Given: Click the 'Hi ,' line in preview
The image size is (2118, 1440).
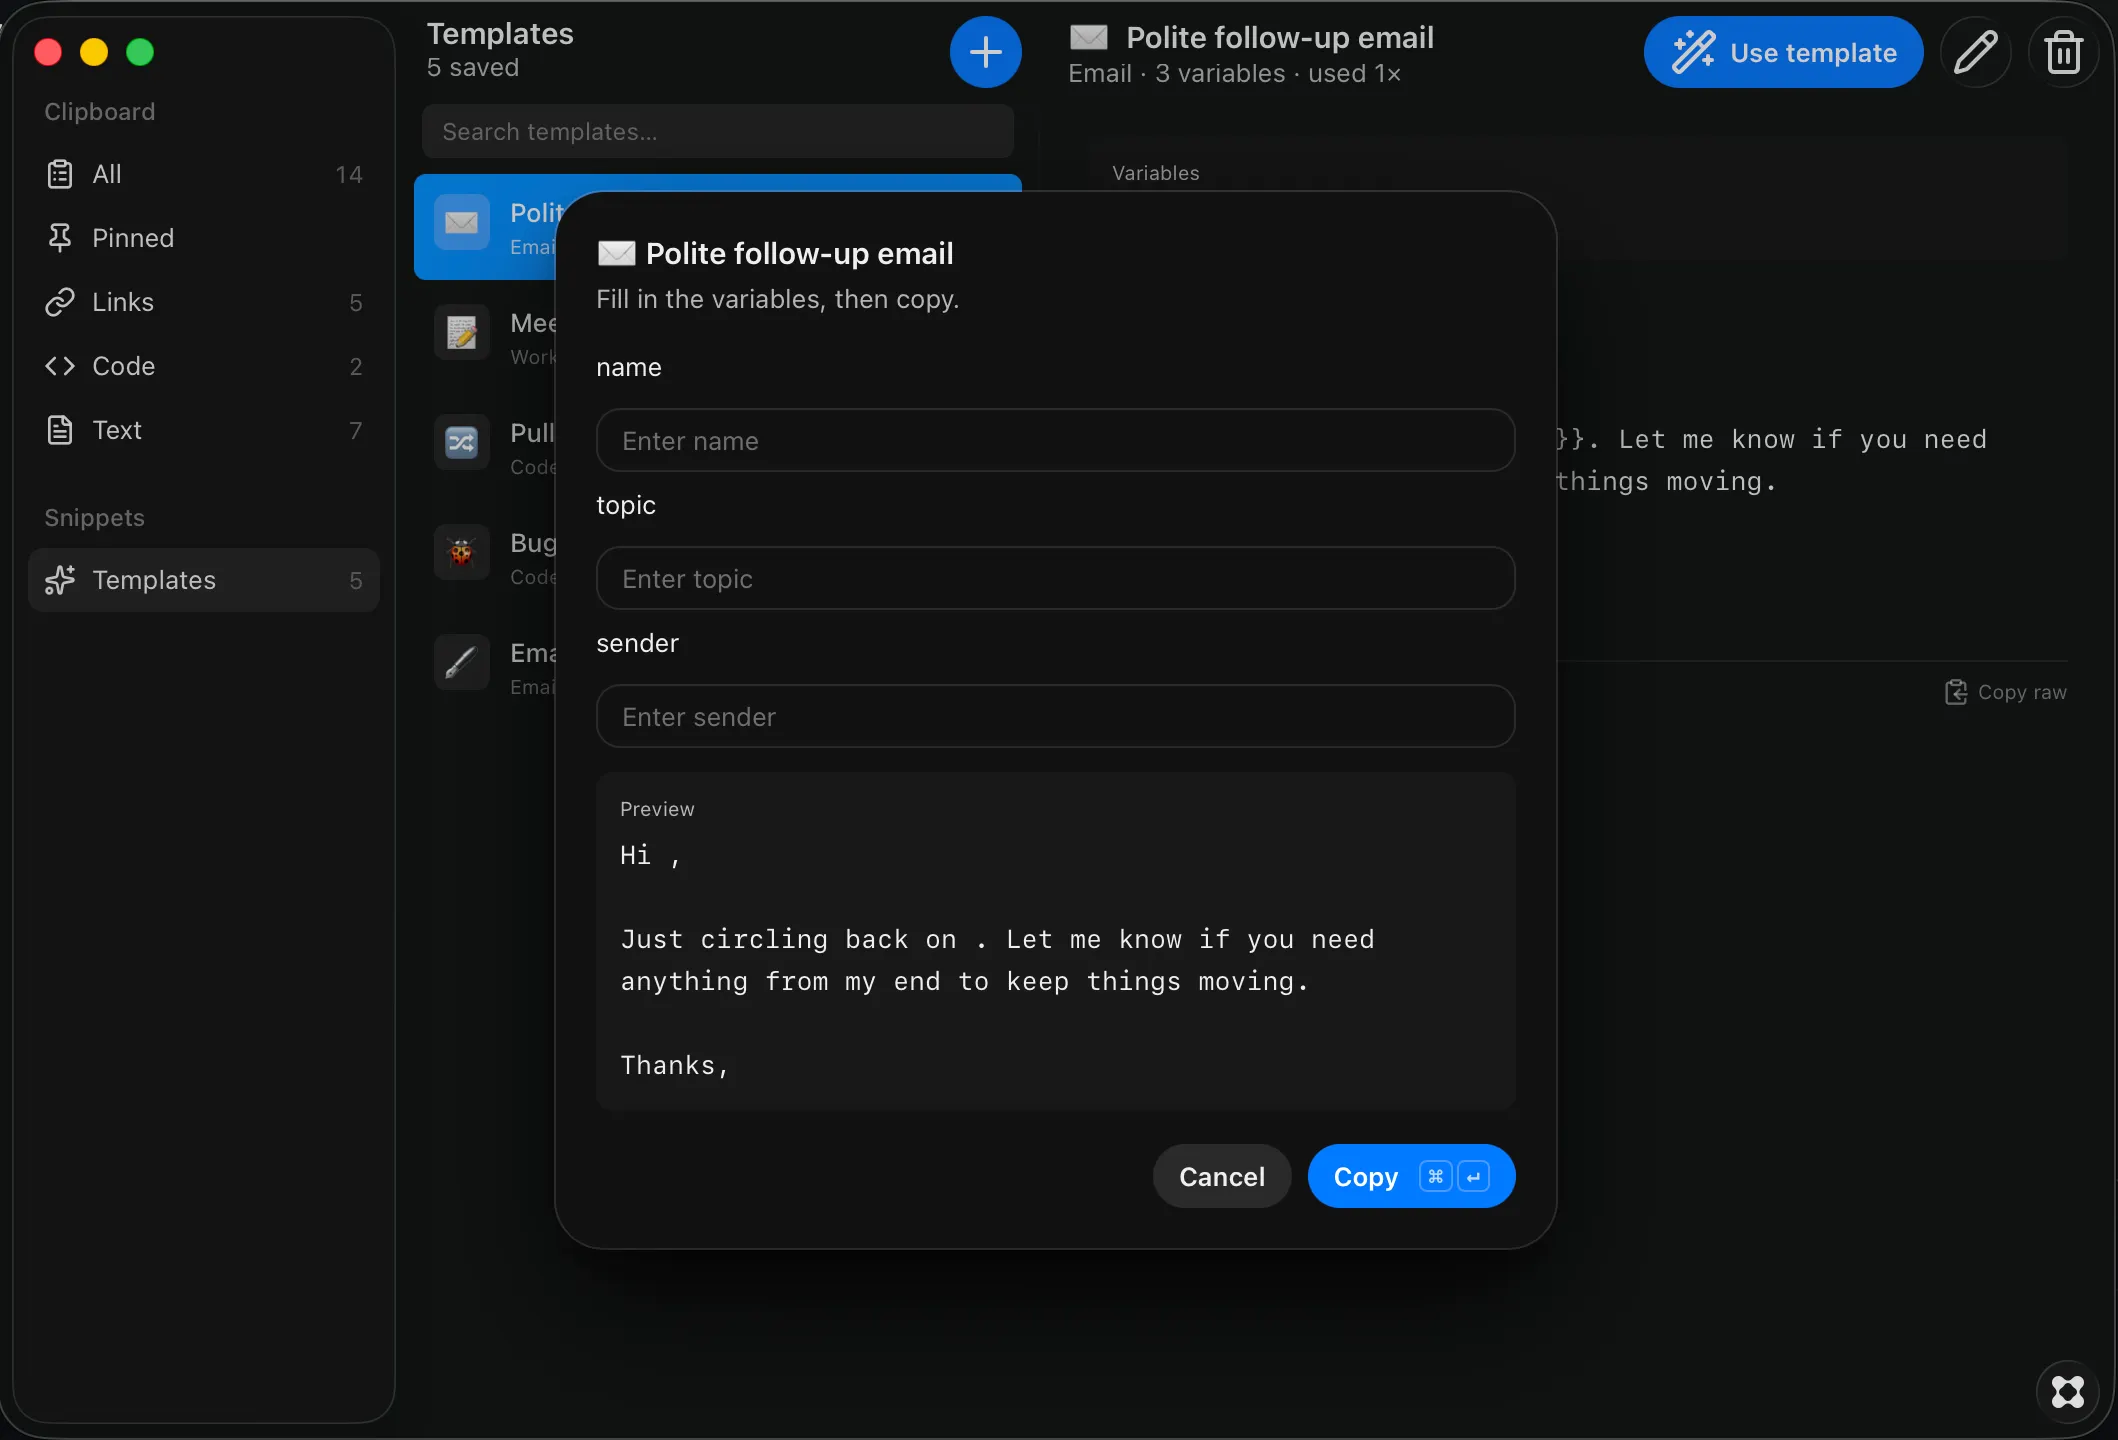Looking at the screenshot, I should 650,856.
